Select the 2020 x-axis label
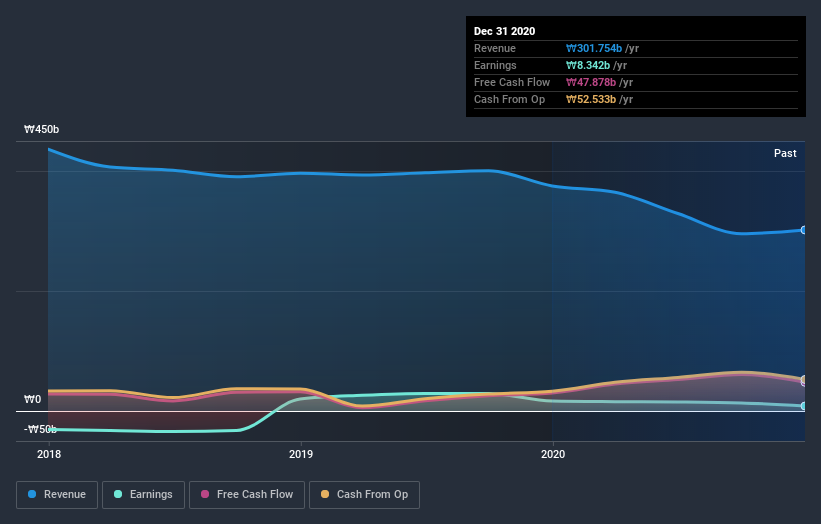Viewport: 821px width, 524px height. click(553, 454)
